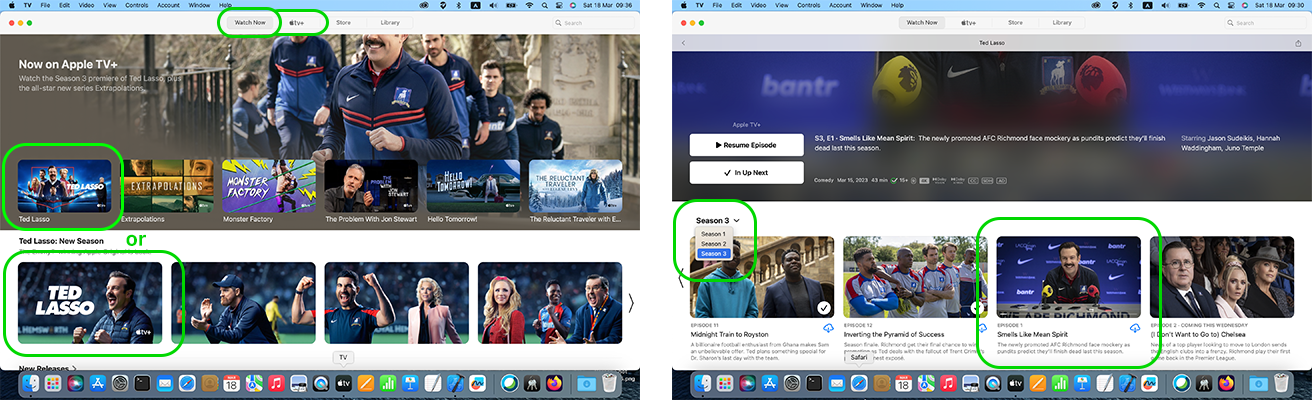Open Mail in the right dock
Viewport: 1312px width, 400px height.
coord(836,383)
